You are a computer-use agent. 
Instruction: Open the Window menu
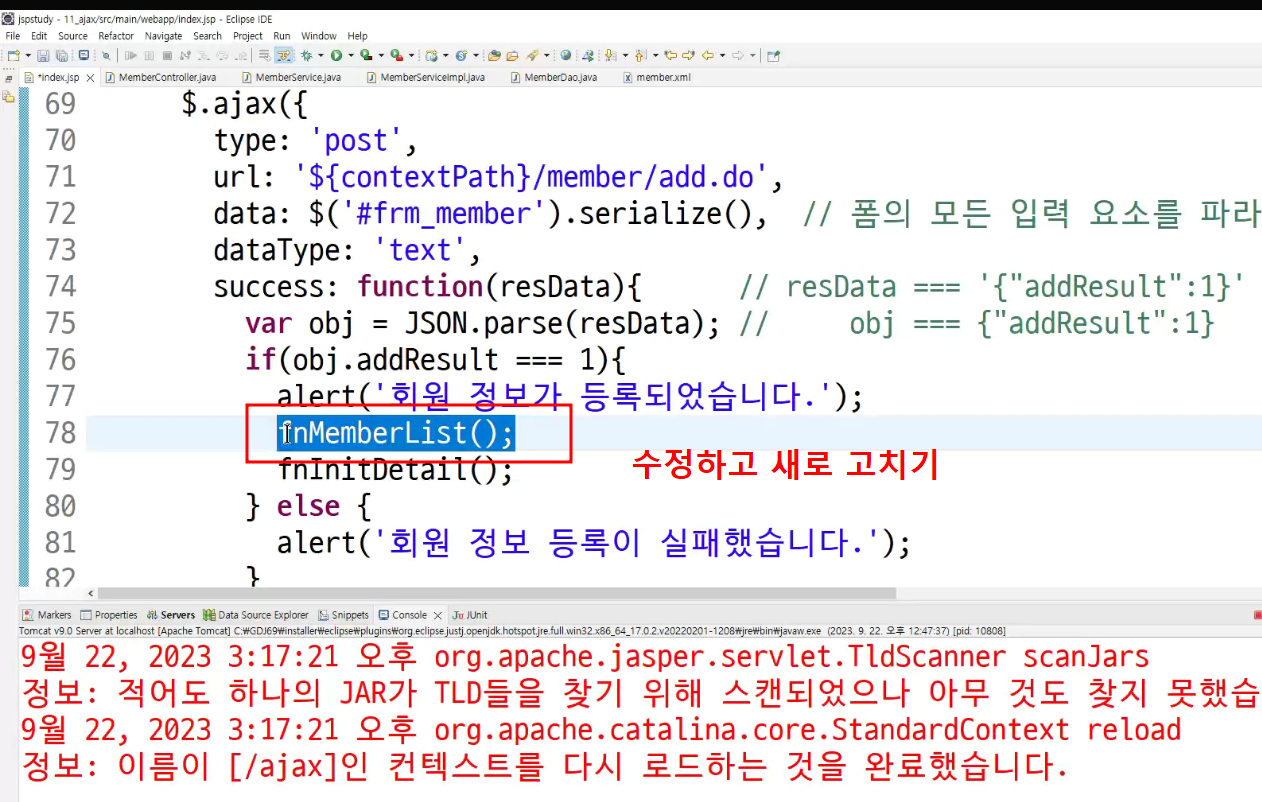319,36
